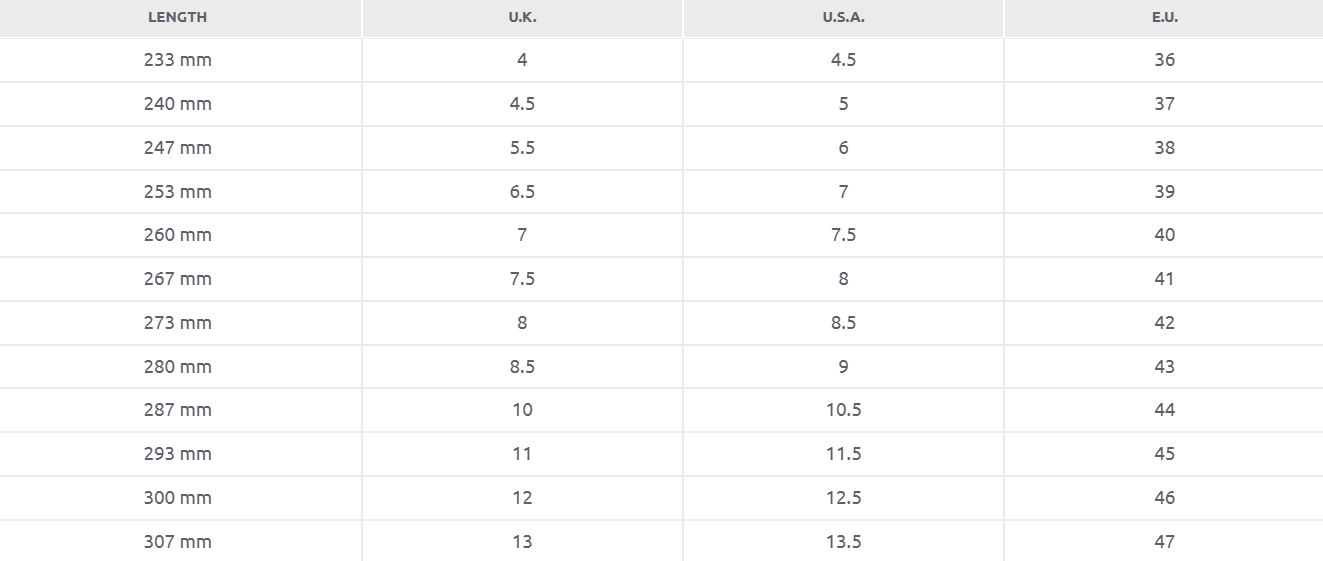Viewport: 1323px width, 561px height.
Task: Pick the 280 mm length cell
Action: coord(178,367)
